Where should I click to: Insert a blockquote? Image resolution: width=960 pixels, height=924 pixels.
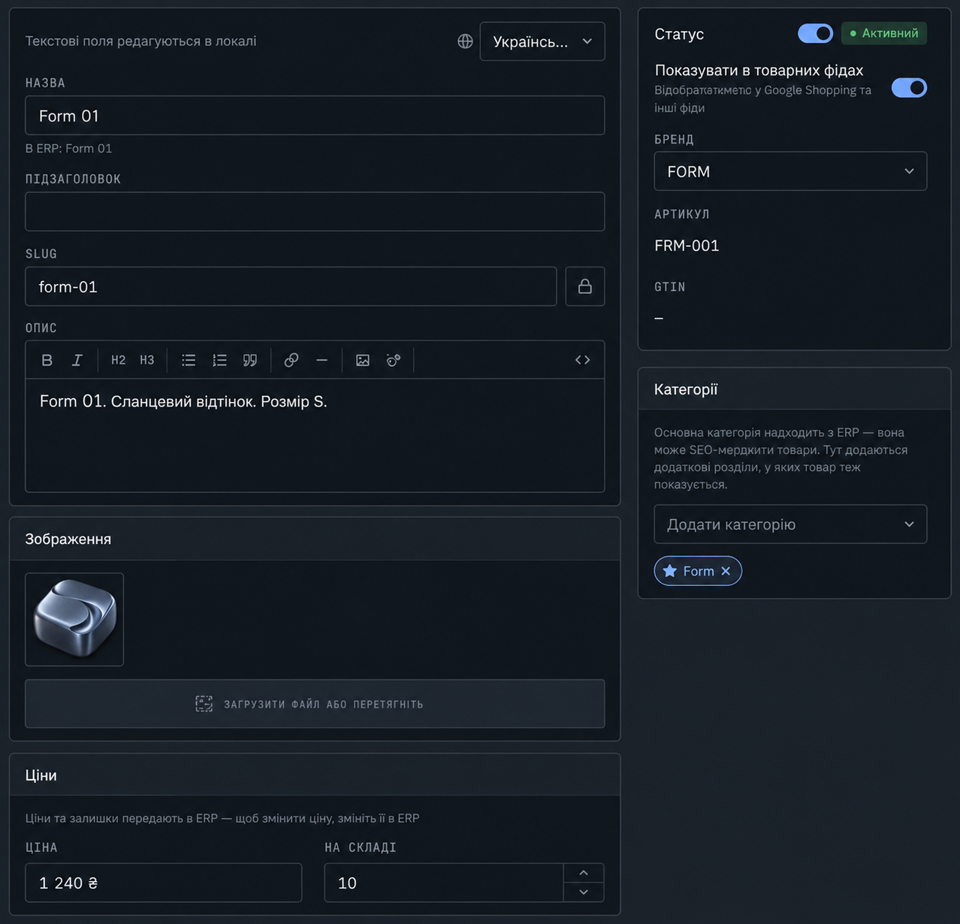click(x=250, y=360)
